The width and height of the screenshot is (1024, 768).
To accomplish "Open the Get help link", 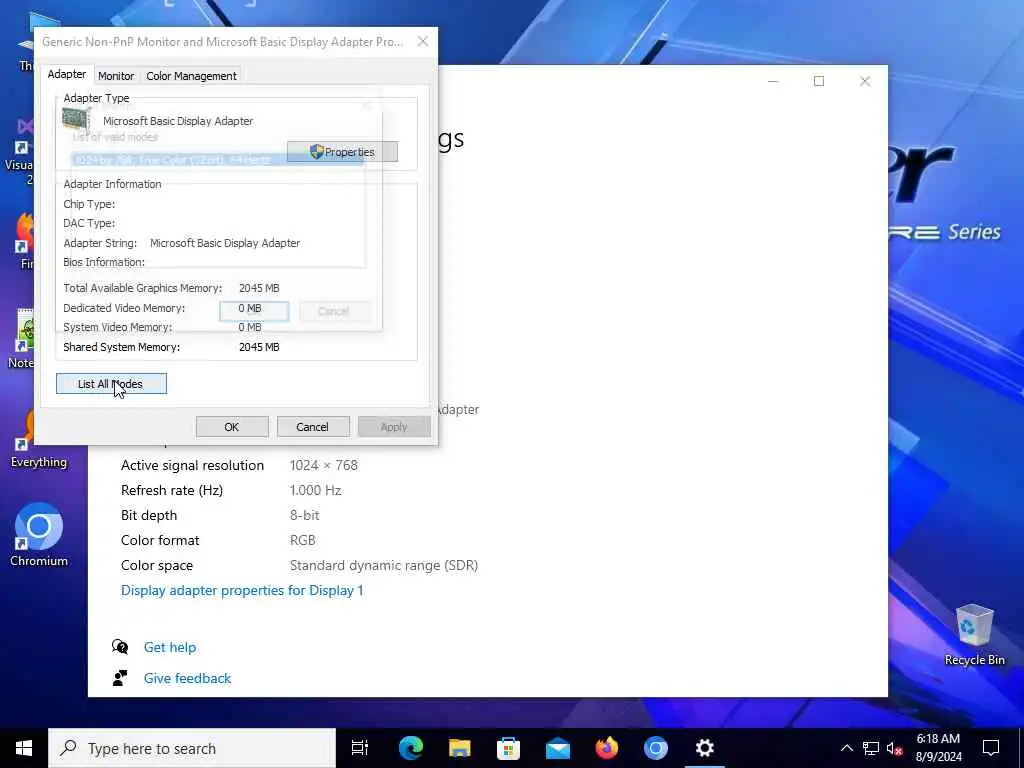I will coord(170,647).
